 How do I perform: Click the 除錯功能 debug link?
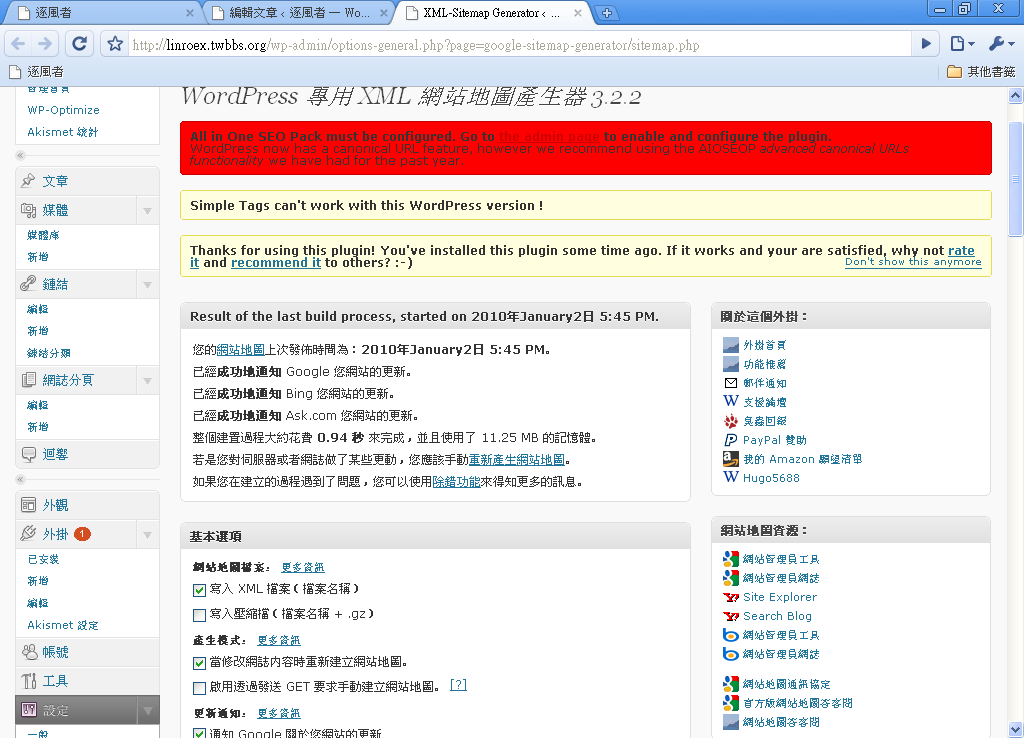[456, 482]
